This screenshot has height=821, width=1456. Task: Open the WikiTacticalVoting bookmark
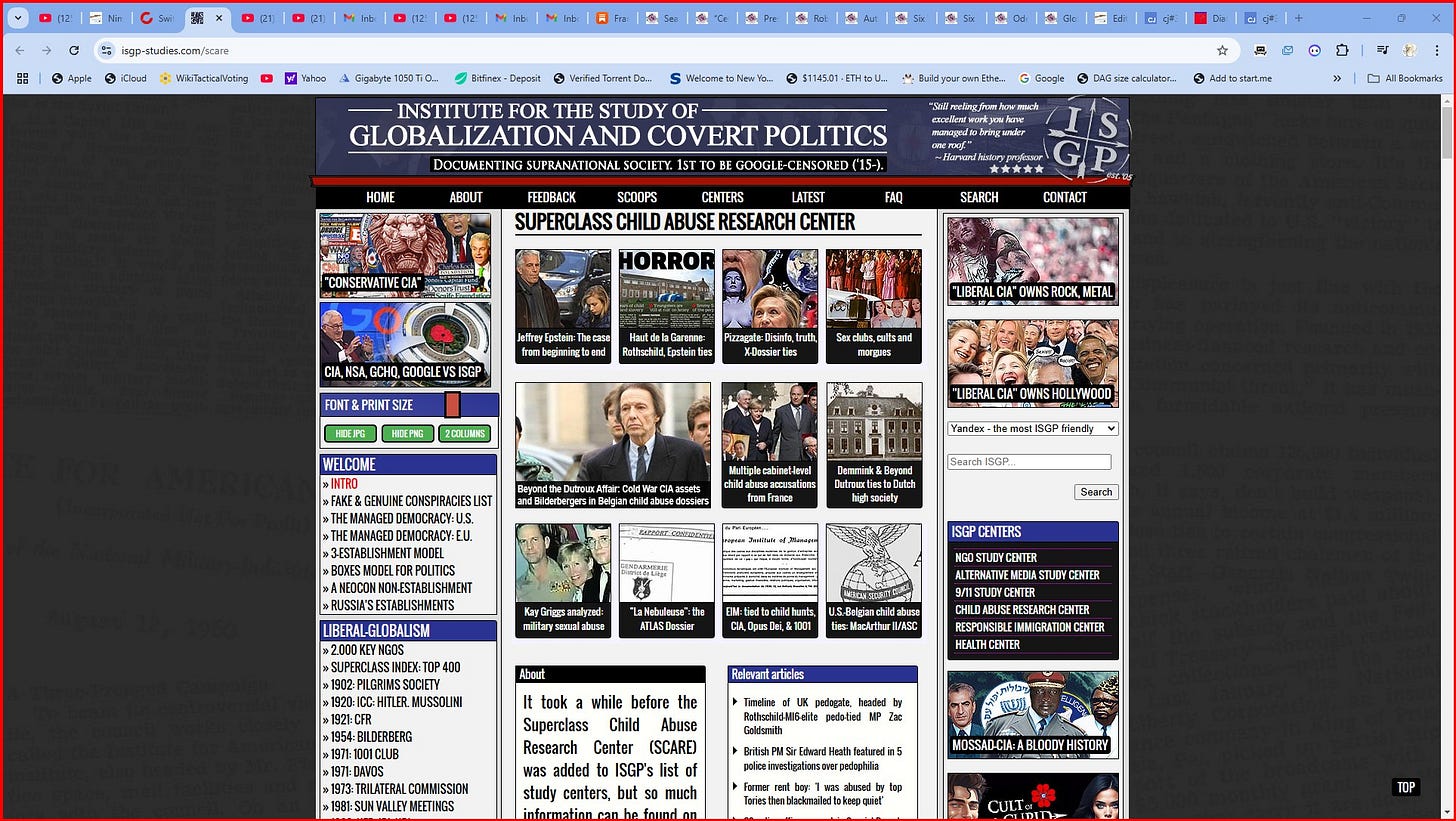point(204,78)
